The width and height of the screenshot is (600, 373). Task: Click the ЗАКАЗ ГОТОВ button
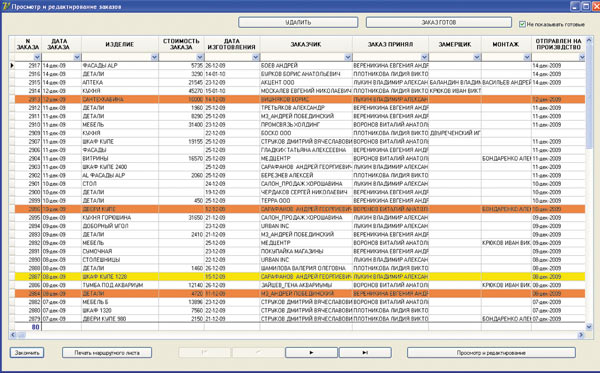click(x=439, y=22)
